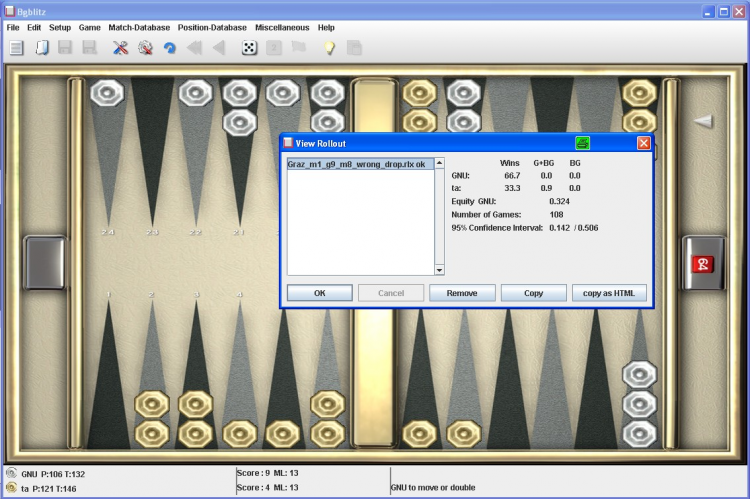Click the new match icon in toolbar

pos(17,47)
